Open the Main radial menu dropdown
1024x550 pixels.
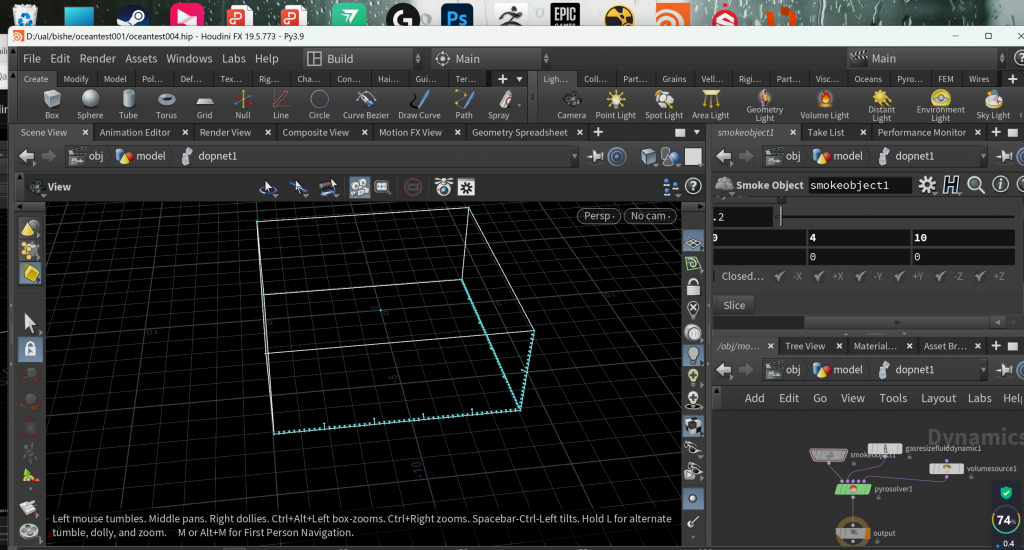[491, 59]
